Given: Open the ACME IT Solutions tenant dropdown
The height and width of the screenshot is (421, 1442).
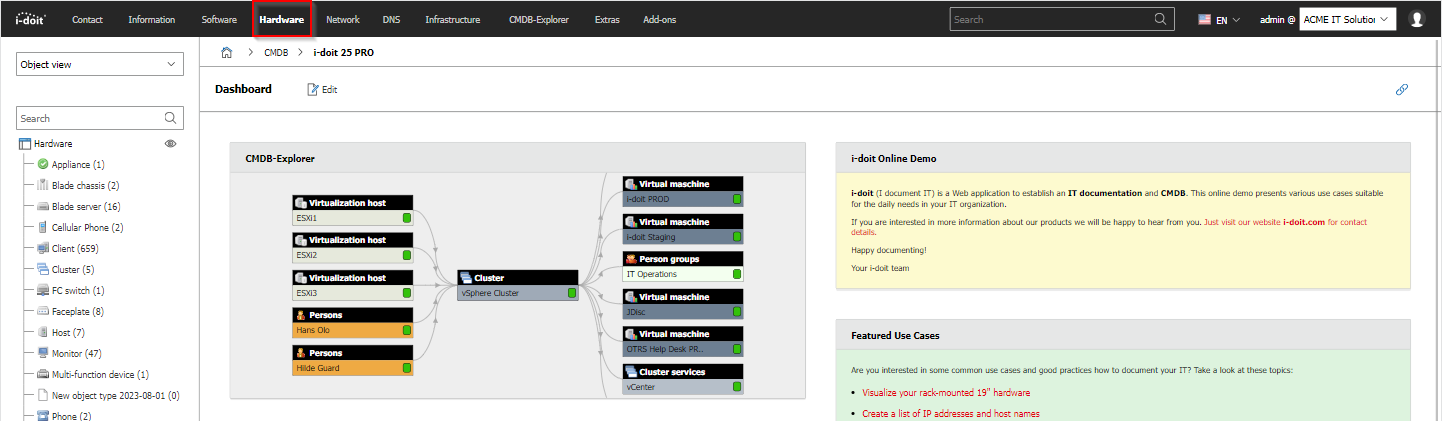Looking at the screenshot, I should pos(1347,19).
